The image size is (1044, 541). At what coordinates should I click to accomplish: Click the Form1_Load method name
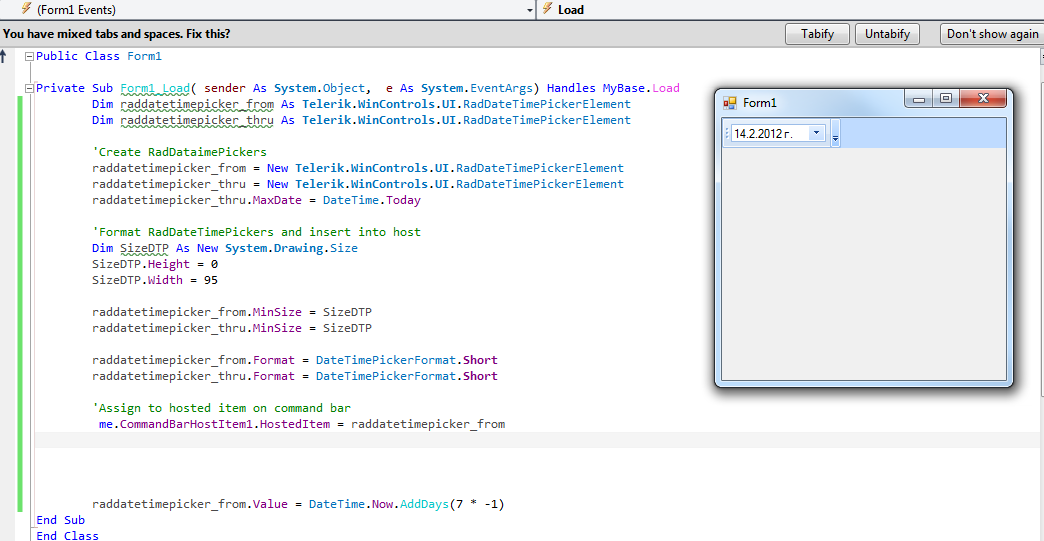coord(154,89)
